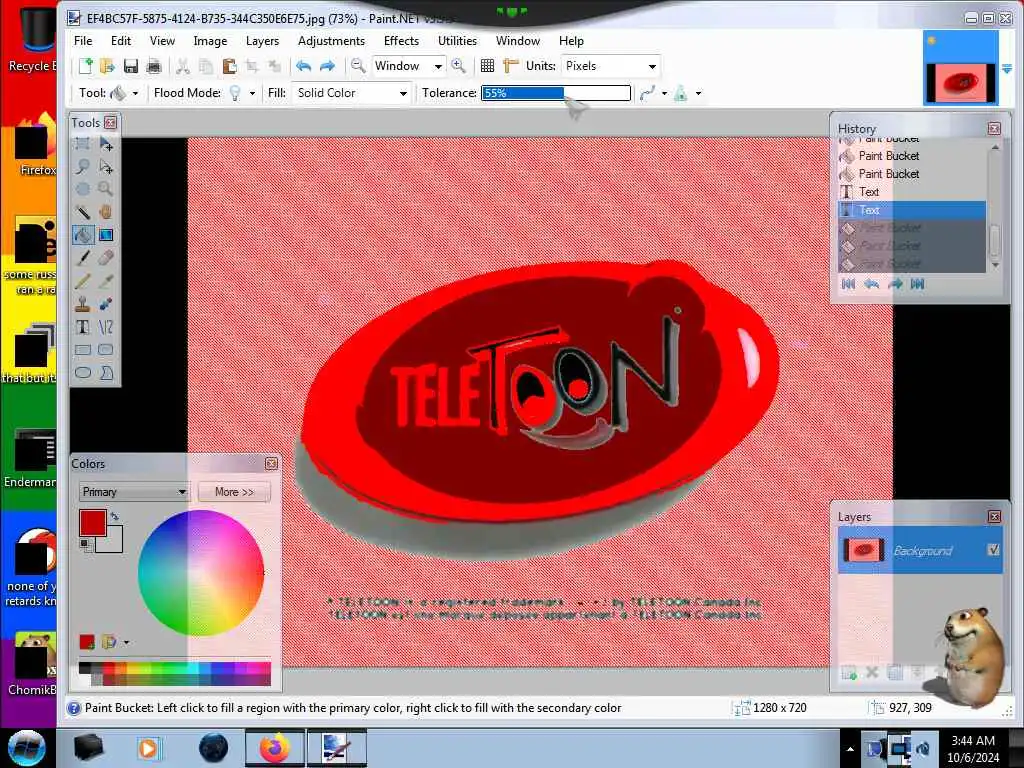Click the Paste clipboard toolbar icon
Viewport: 1024px width, 768px height.
pyautogui.click(x=229, y=66)
